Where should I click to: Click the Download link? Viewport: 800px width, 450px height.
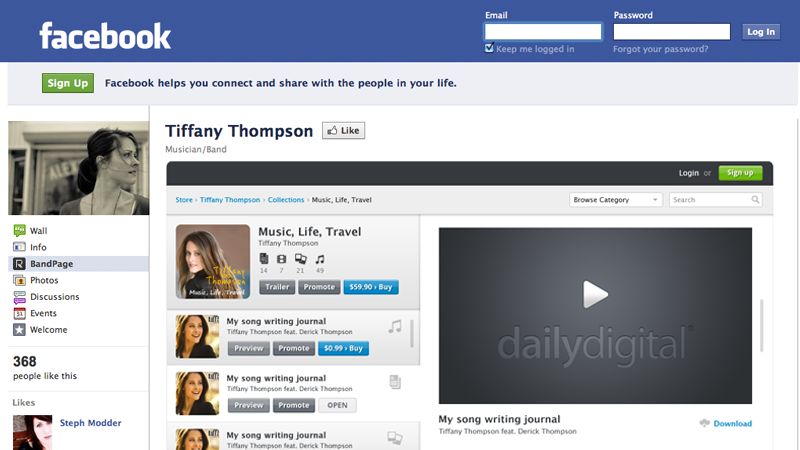(x=733, y=423)
